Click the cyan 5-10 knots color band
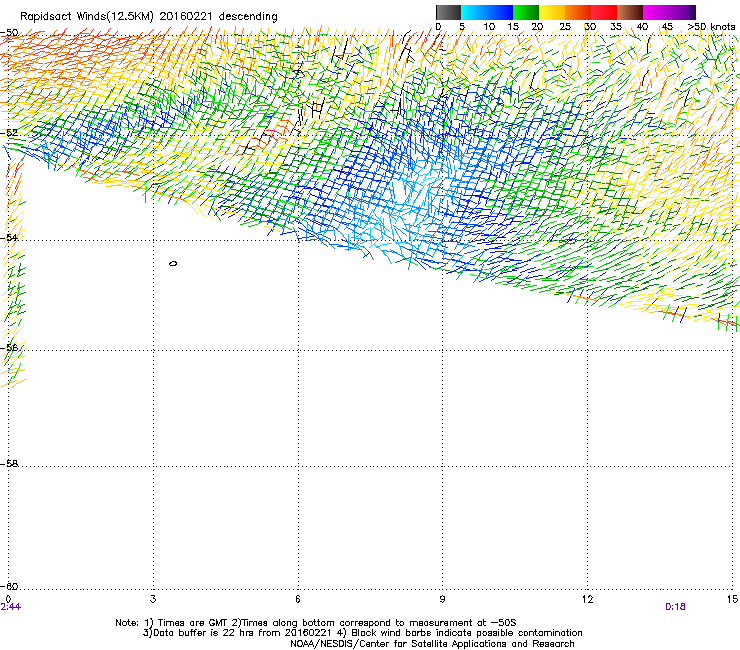Viewport: 740px width, 650px height. (474, 12)
